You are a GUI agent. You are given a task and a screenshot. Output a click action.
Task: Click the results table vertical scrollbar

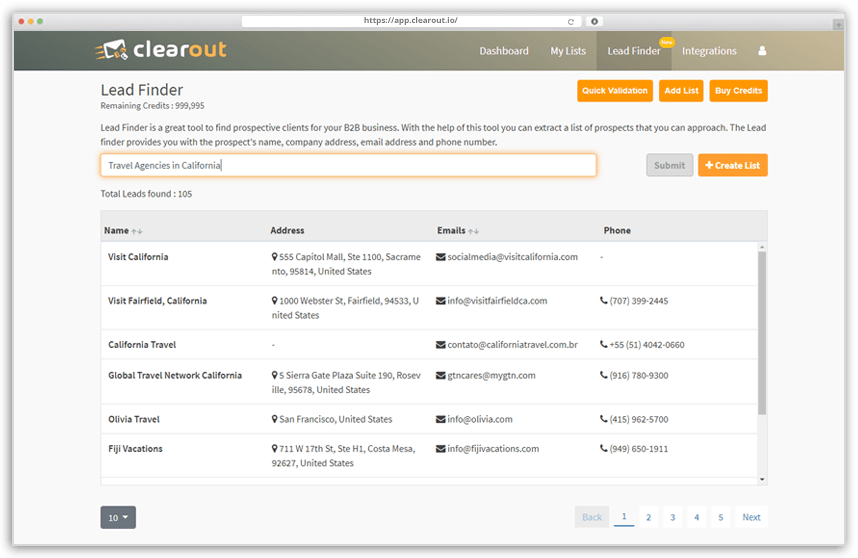(762, 333)
